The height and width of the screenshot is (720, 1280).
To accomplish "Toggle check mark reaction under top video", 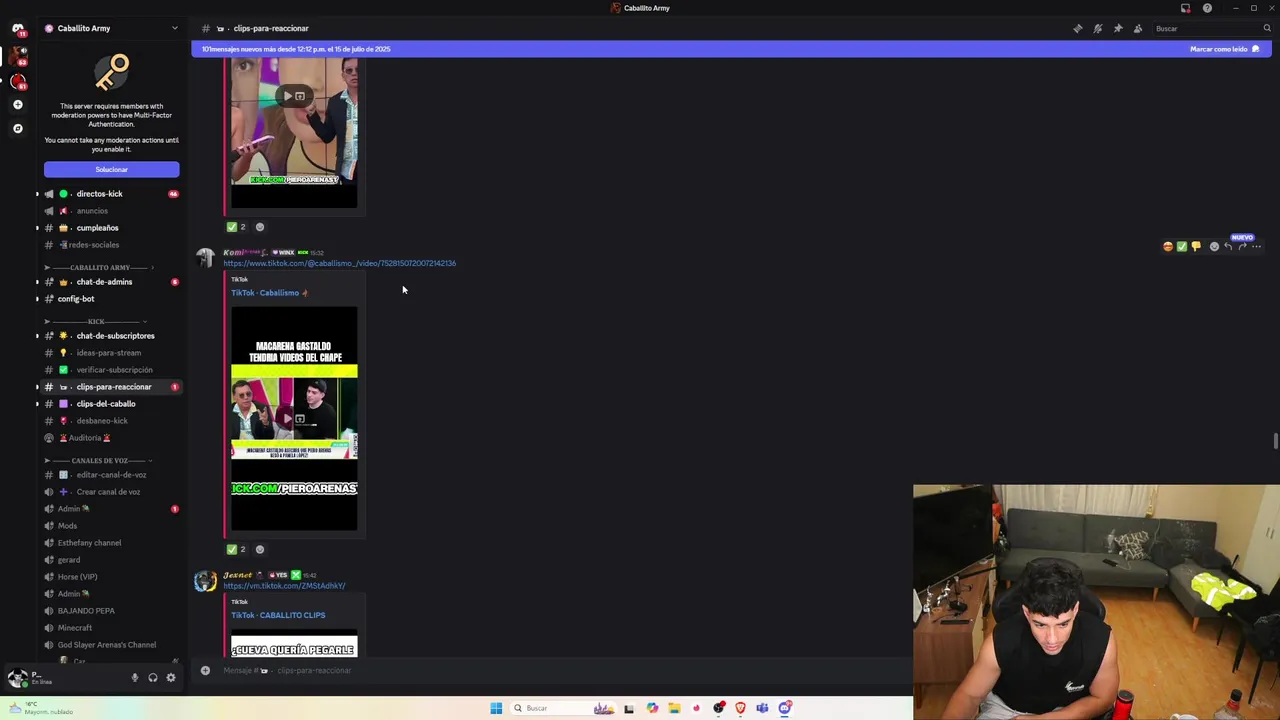I will [237, 227].
